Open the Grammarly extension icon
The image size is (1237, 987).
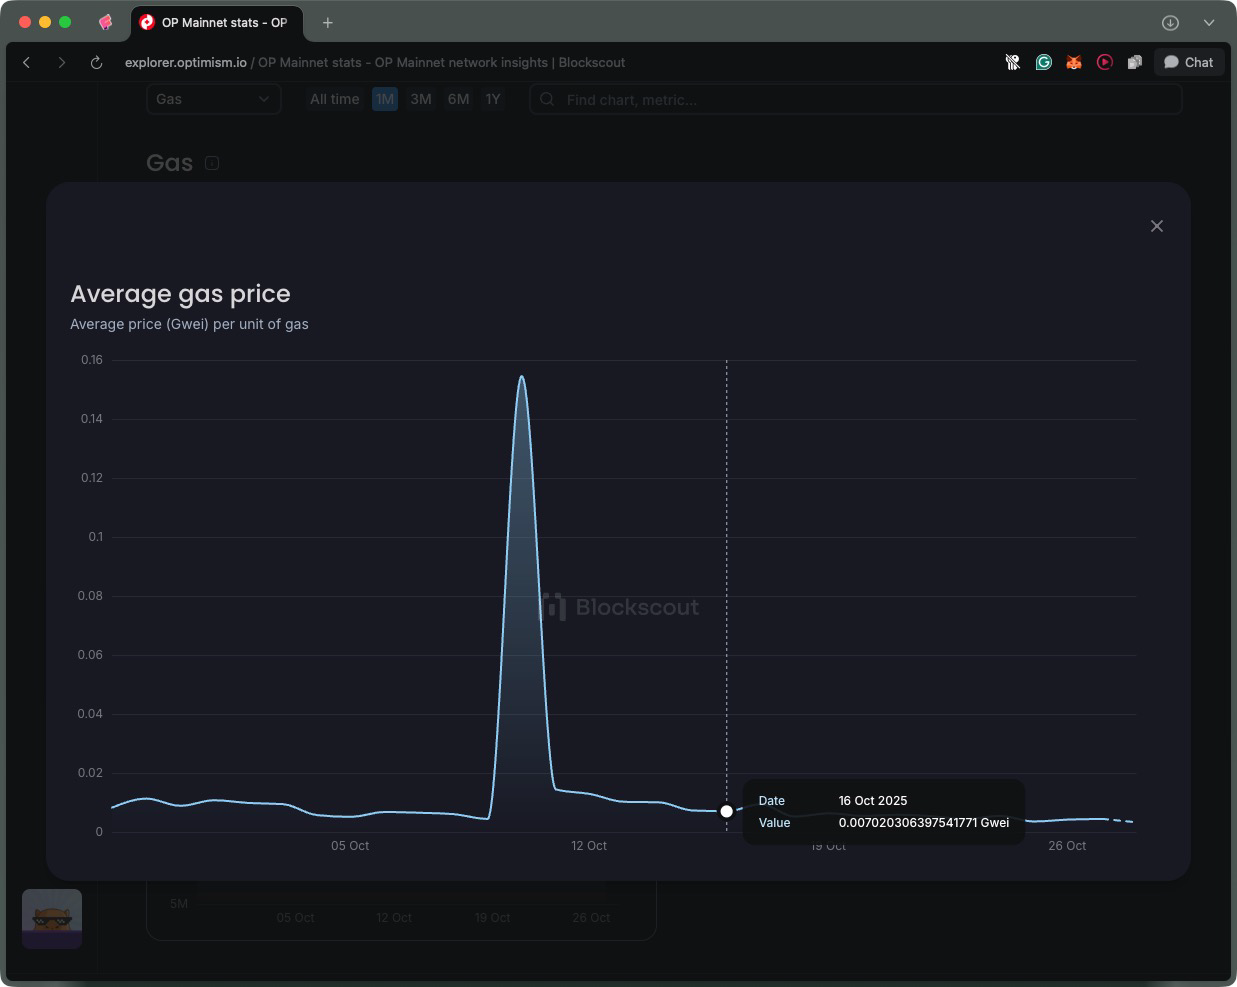point(1043,62)
